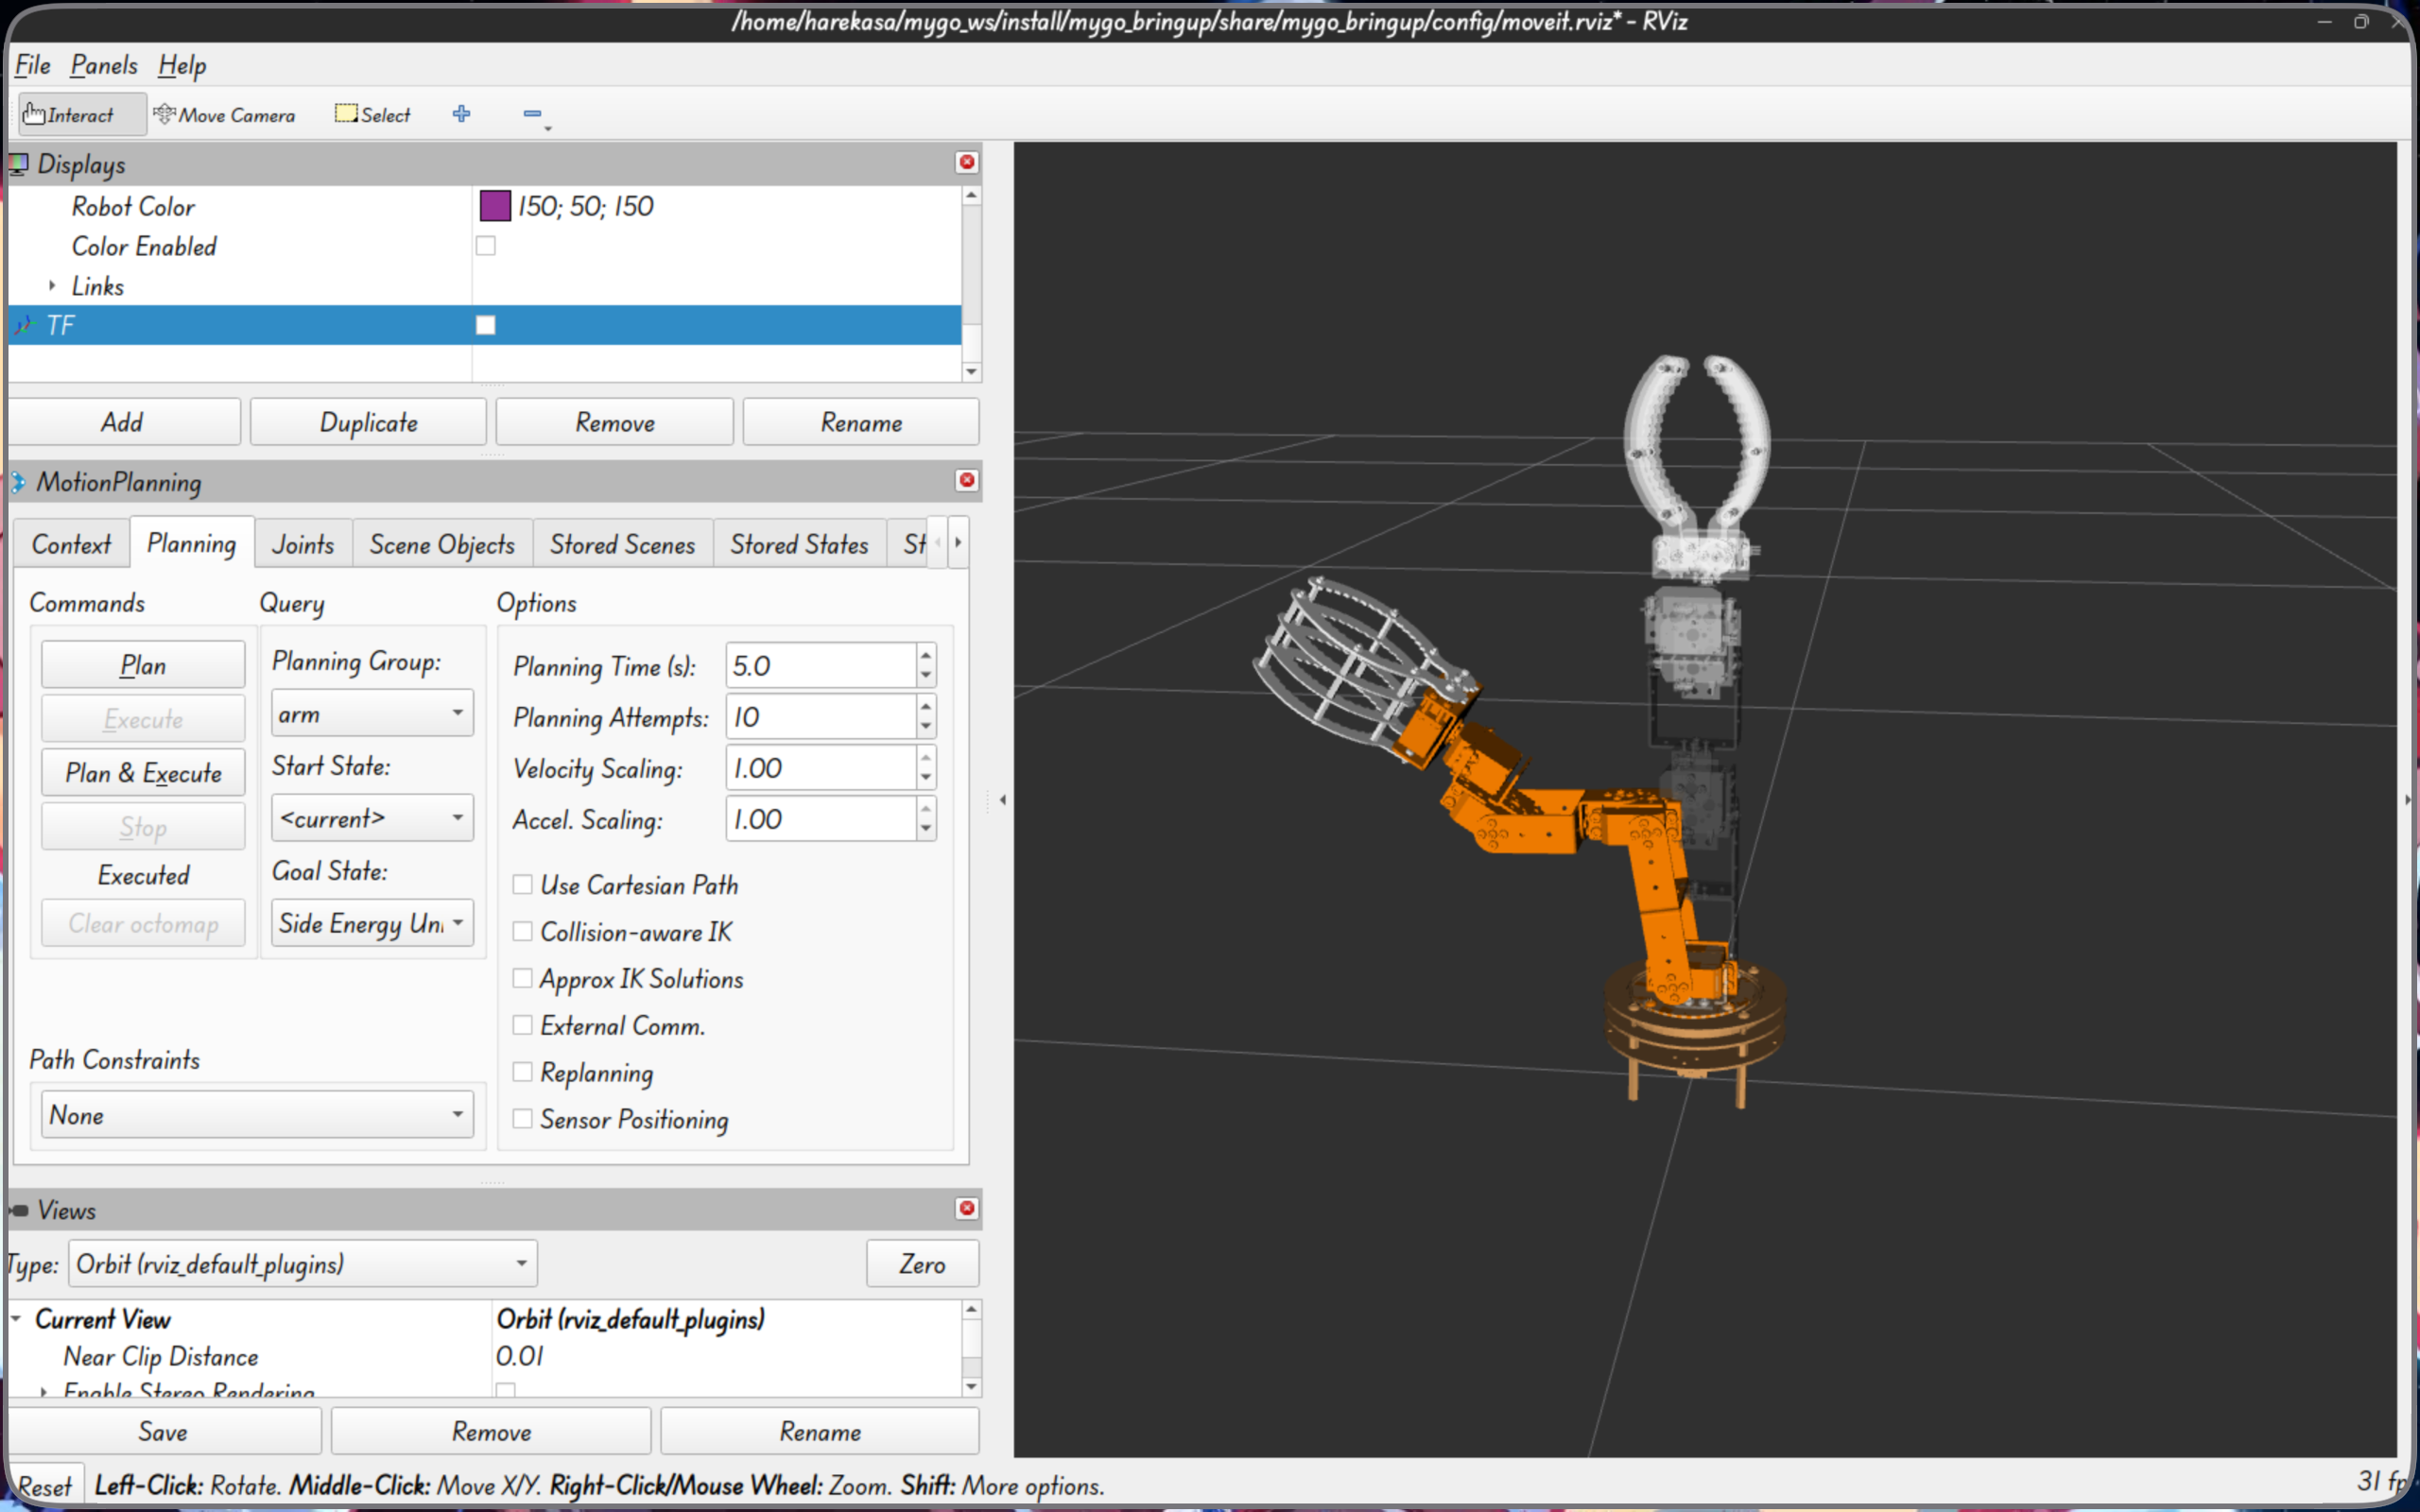Enable Use Cartesian Path option
The image size is (2420, 1512).
[522, 884]
